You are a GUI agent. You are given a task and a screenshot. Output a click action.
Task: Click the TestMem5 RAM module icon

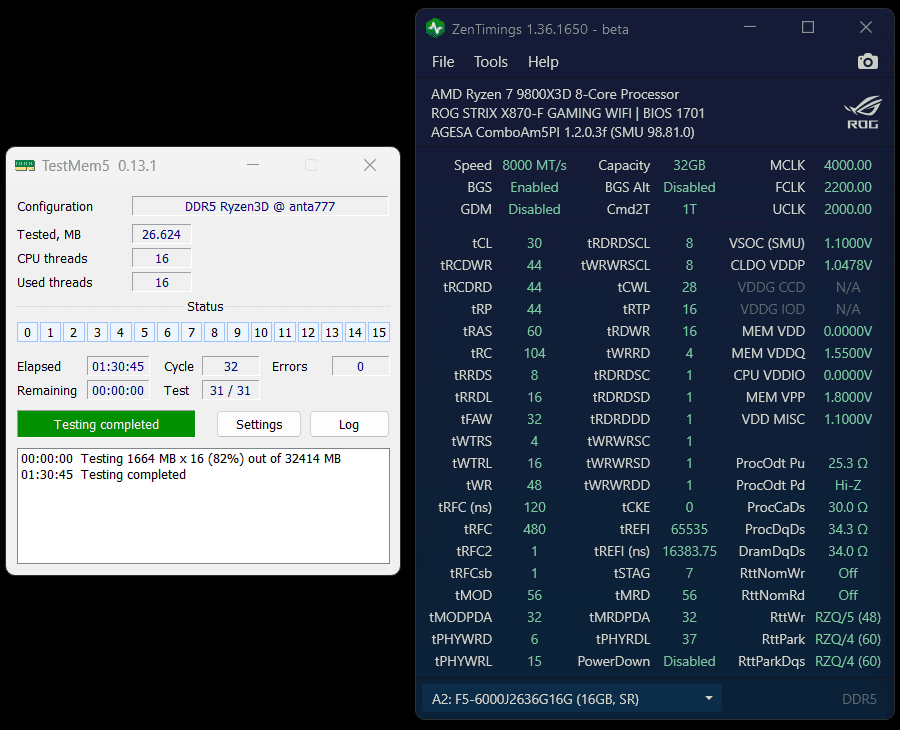point(25,165)
